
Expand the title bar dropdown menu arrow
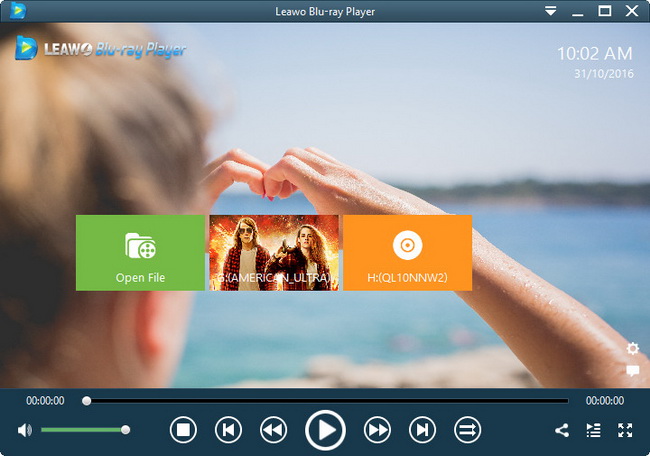(551, 11)
